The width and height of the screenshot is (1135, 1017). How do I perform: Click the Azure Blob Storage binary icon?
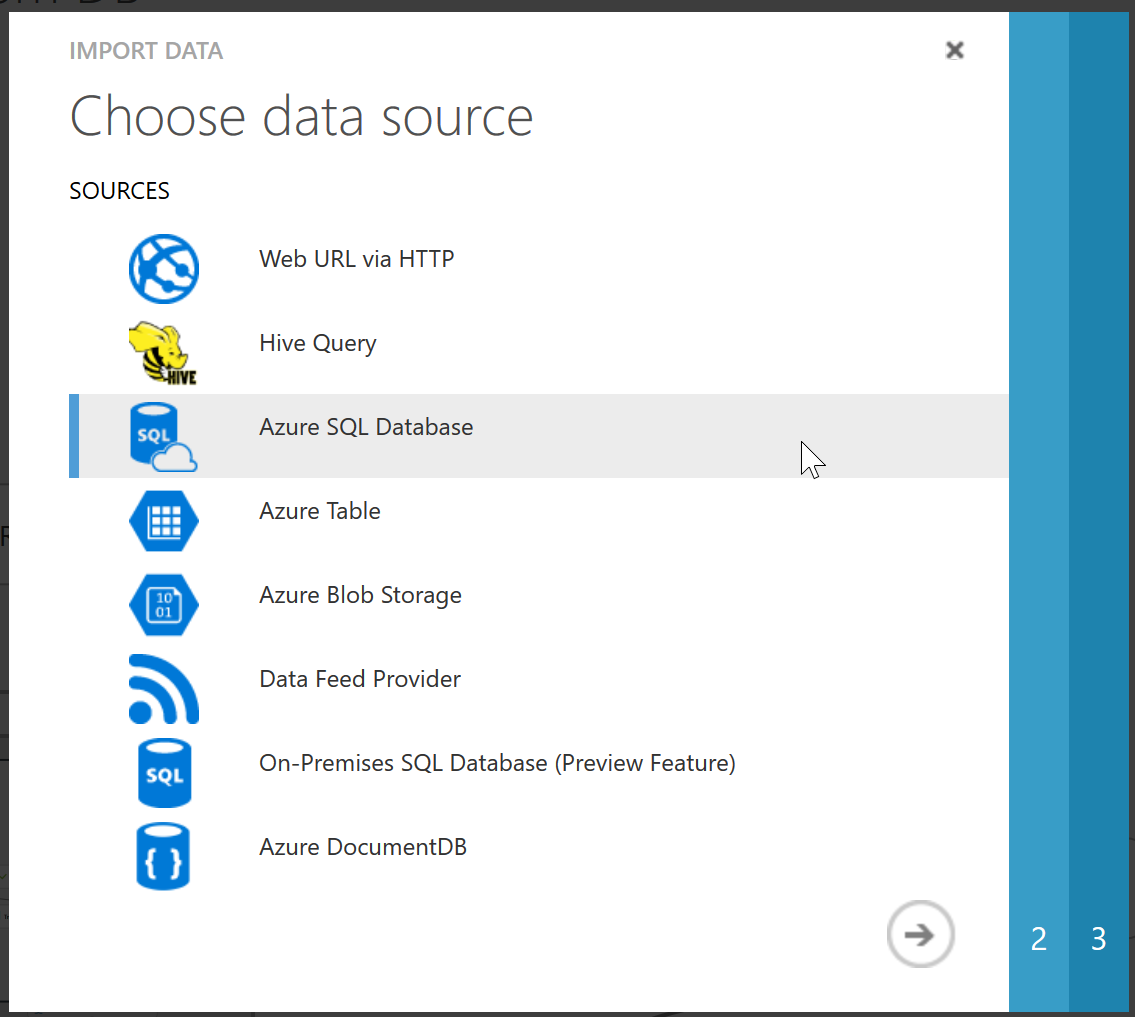pos(164,605)
